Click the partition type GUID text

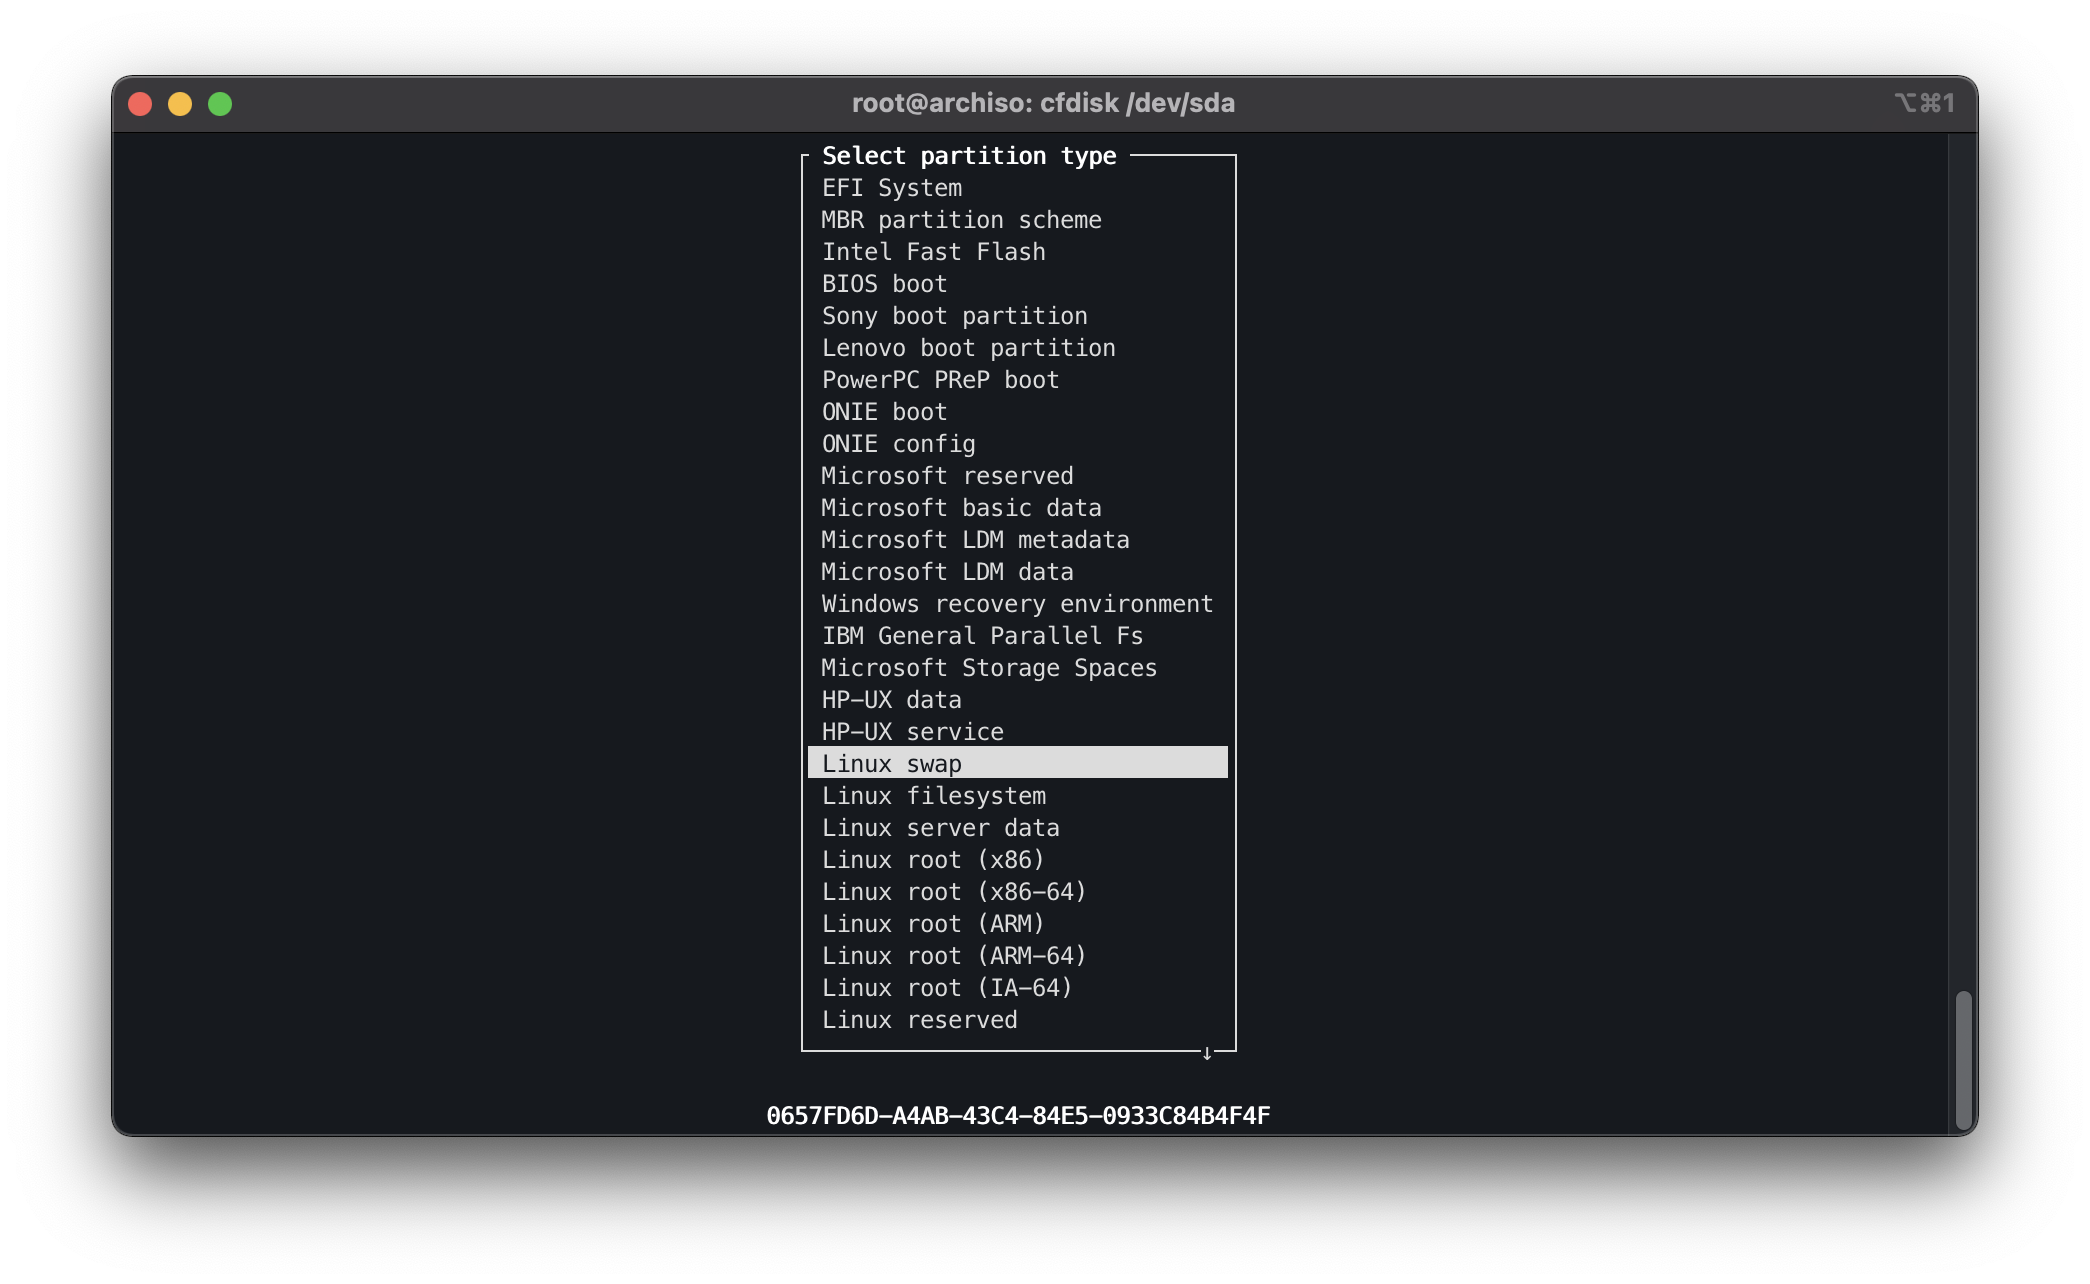[1018, 1116]
